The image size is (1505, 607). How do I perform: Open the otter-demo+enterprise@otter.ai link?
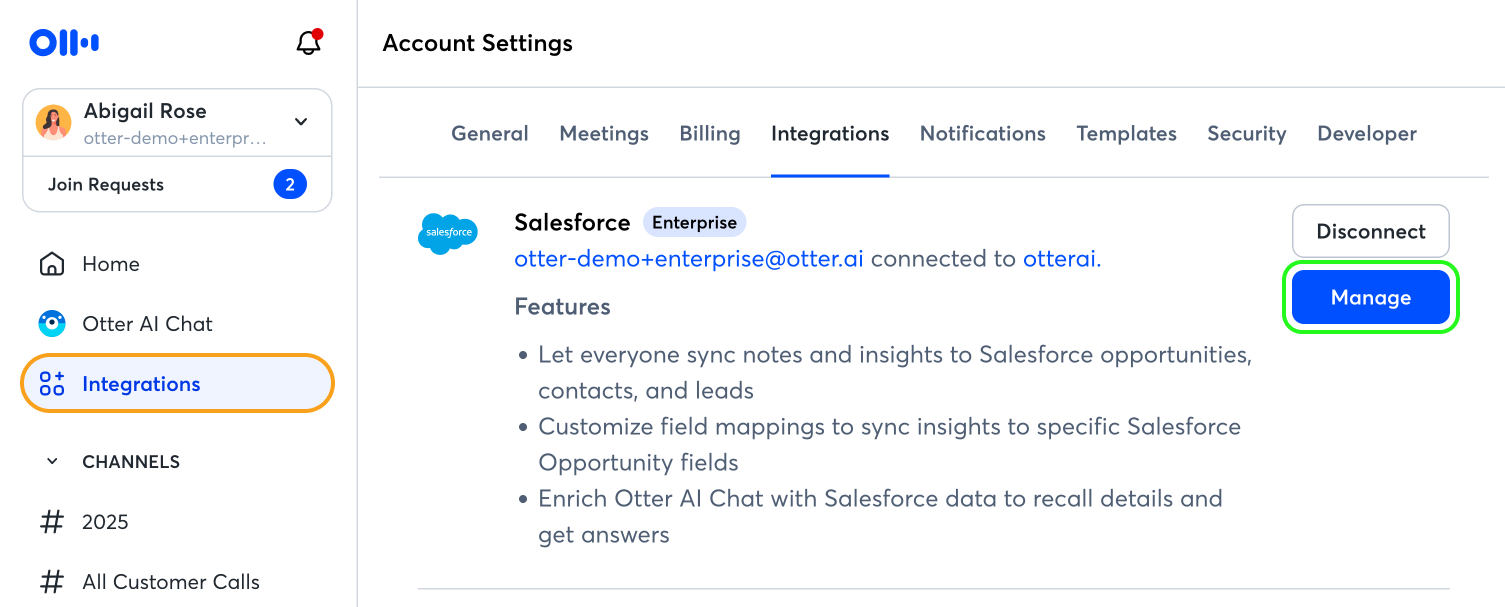(x=689, y=259)
